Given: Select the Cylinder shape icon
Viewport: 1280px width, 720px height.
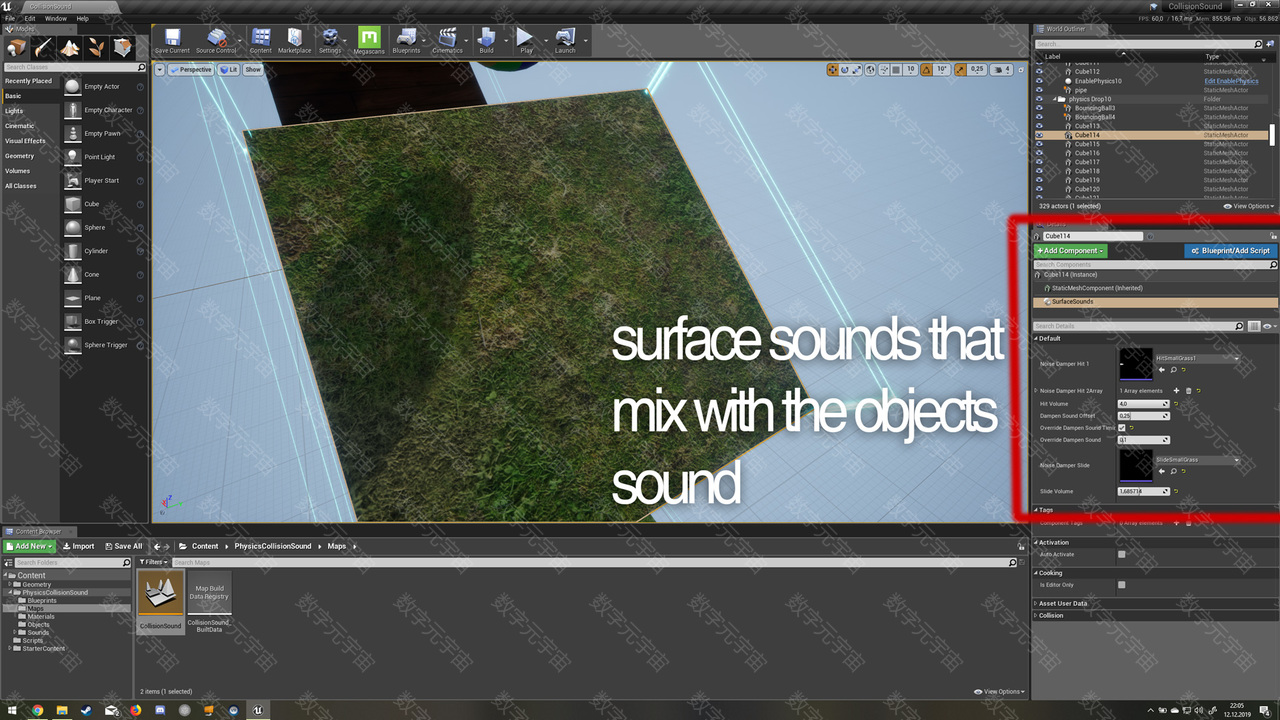Looking at the screenshot, I should [73, 251].
